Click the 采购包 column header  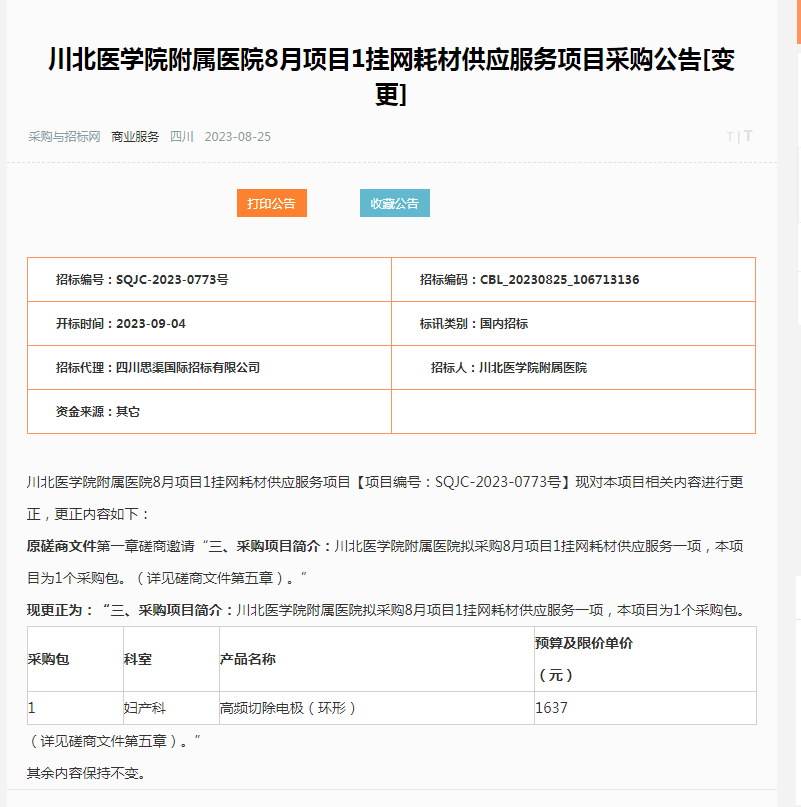(x=75, y=659)
